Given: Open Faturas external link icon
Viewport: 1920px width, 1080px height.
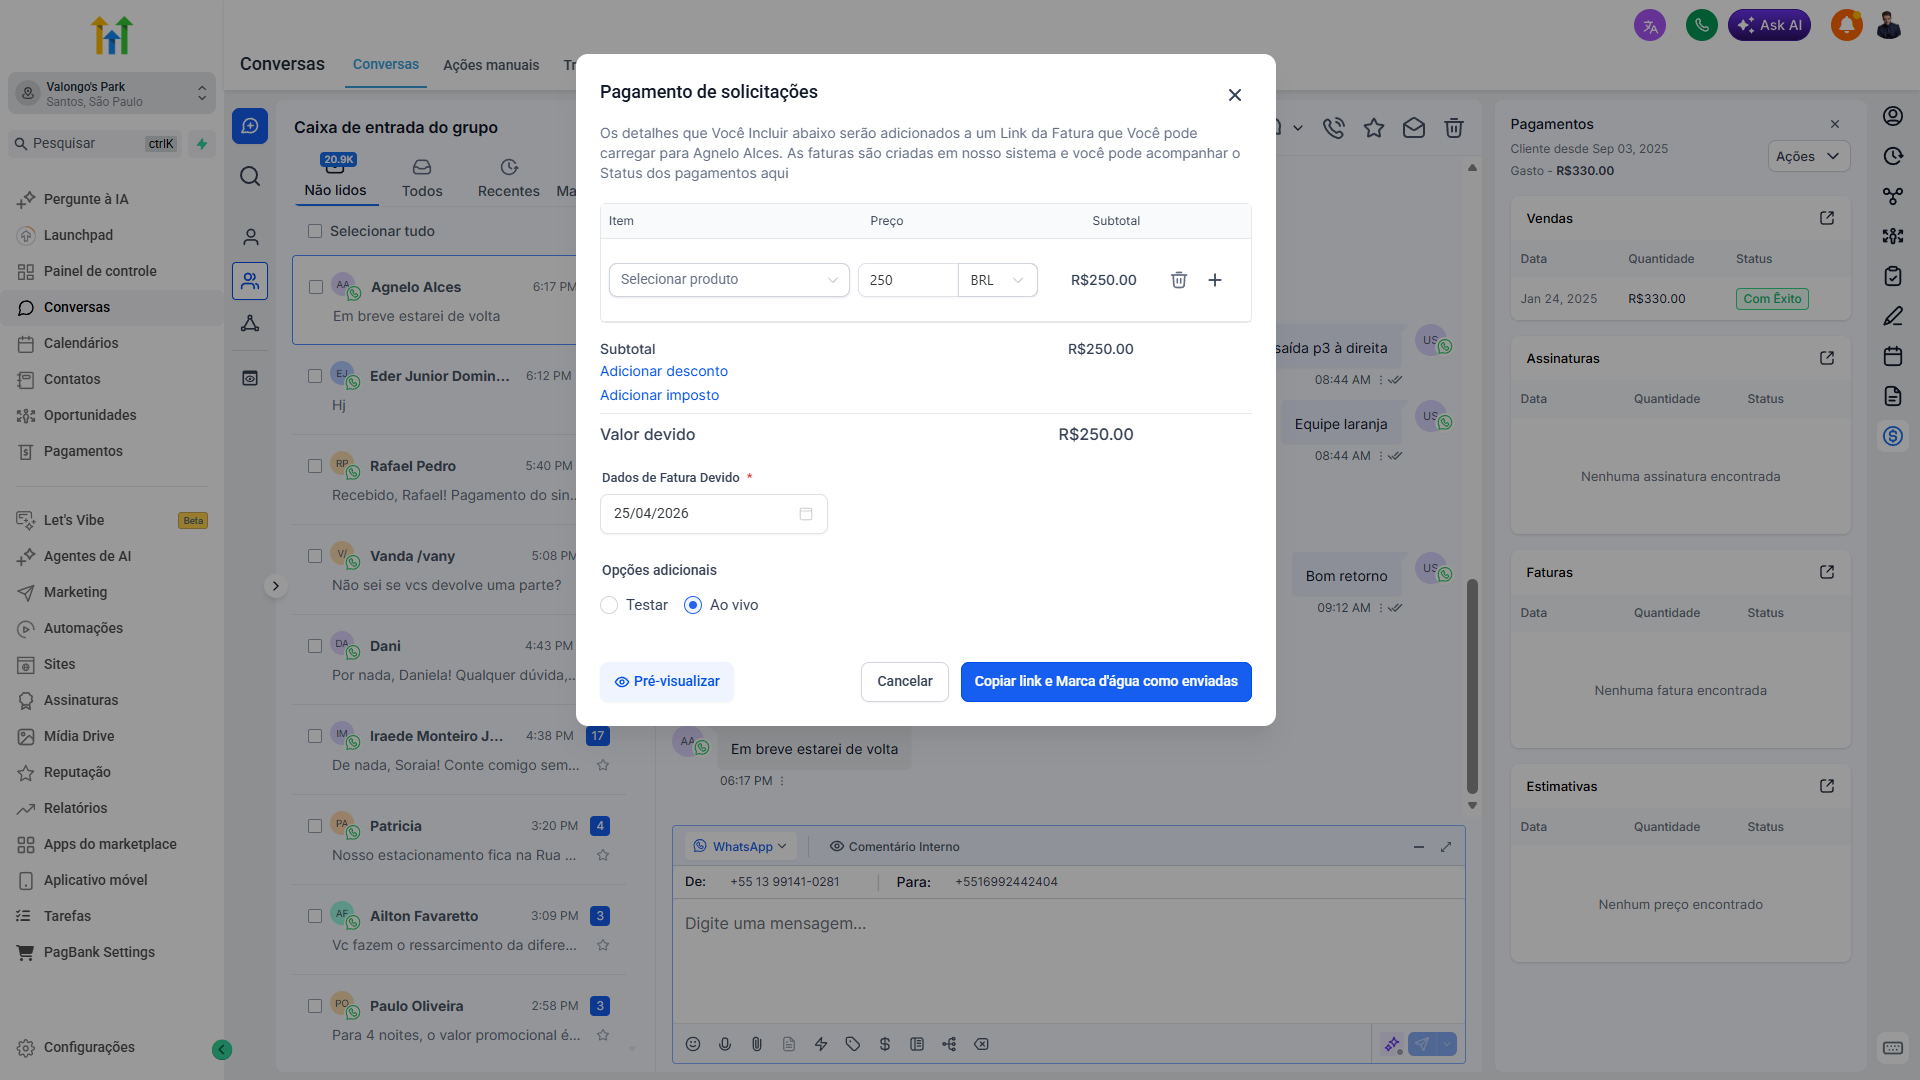Looking at the screenshot, I should [x=1827, y=572].
